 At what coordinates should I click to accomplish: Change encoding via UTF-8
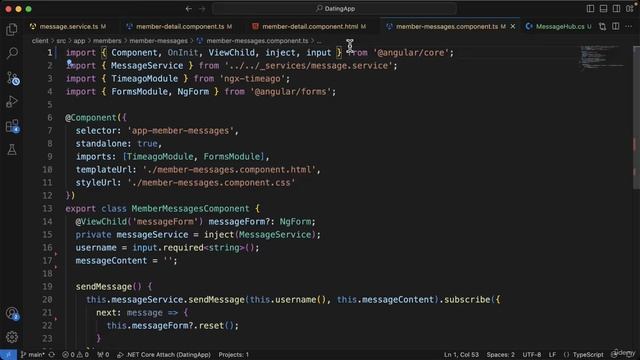point(532,355)
